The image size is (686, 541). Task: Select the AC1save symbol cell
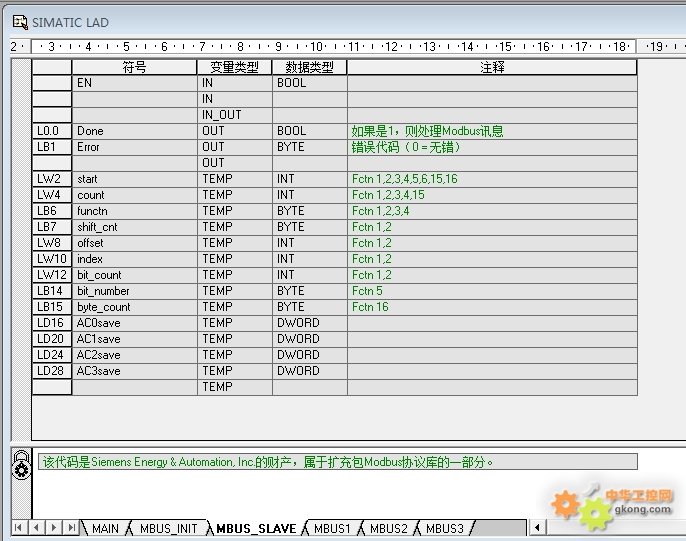tap(134, 339)
